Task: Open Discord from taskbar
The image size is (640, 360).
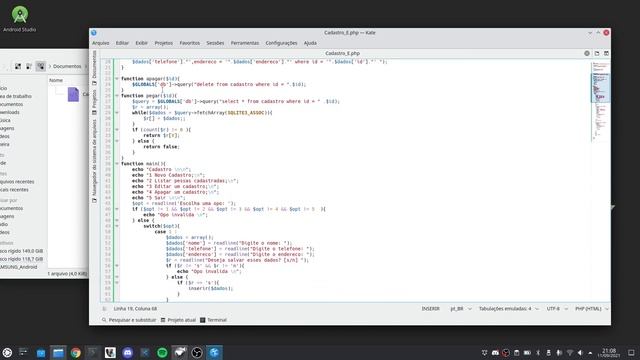Action: point(127,353)
